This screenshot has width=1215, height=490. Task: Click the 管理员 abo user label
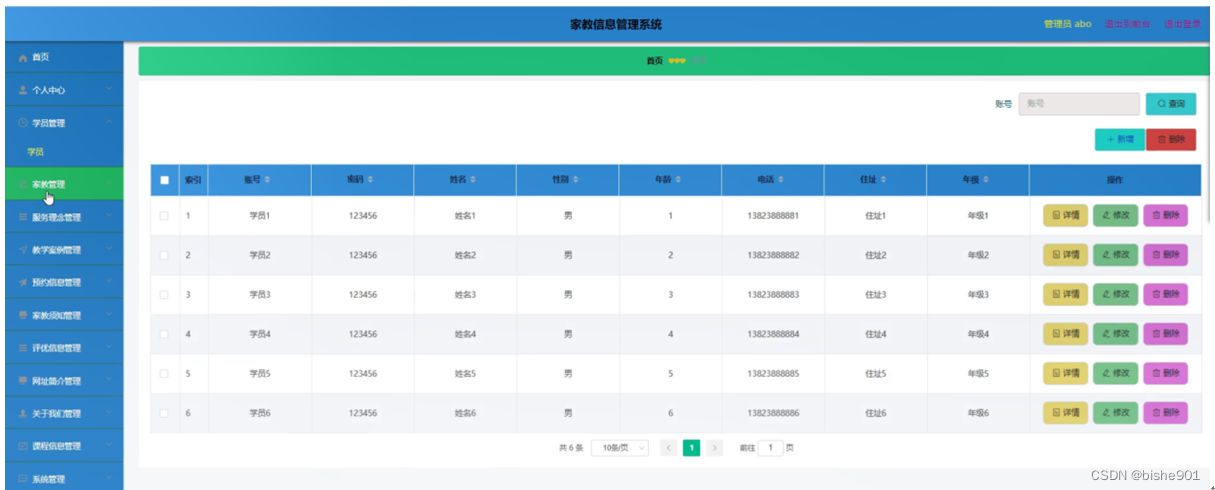coord(1067,24)
